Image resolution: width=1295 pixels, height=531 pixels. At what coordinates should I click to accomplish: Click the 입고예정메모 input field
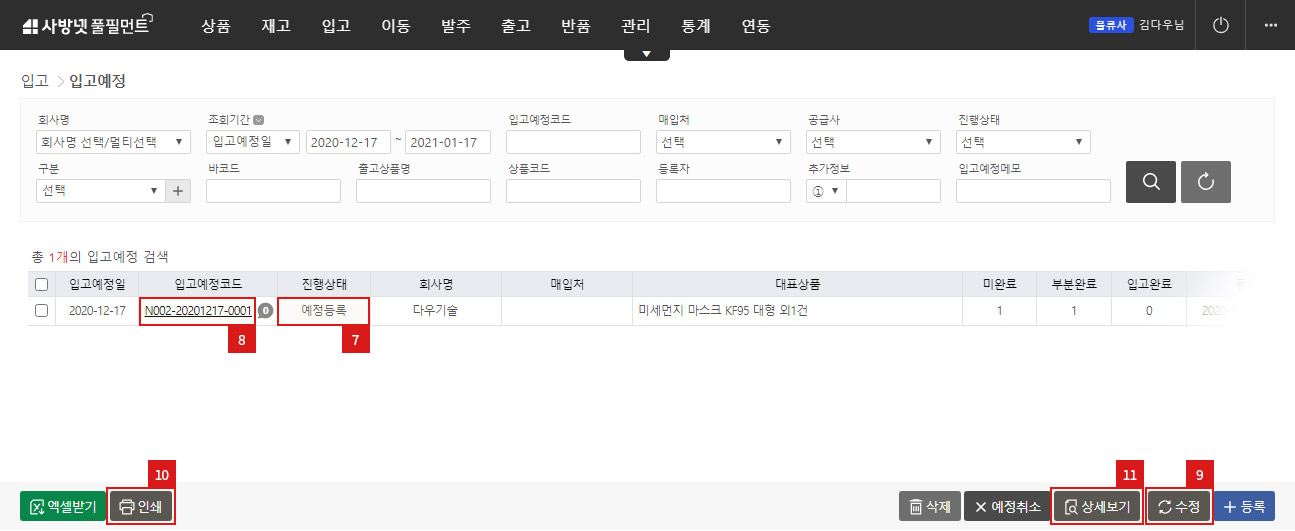1033,190
